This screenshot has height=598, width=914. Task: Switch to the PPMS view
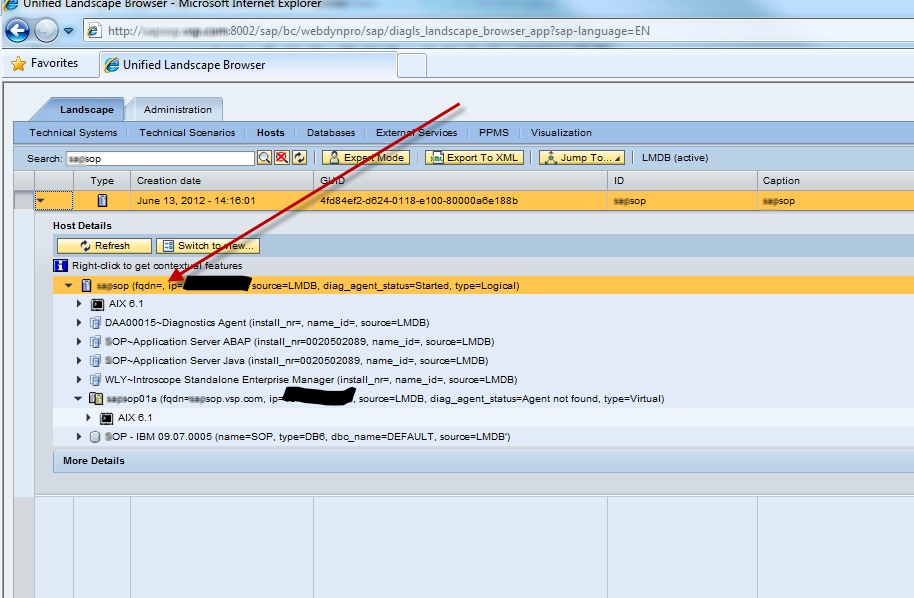(494, 133)
